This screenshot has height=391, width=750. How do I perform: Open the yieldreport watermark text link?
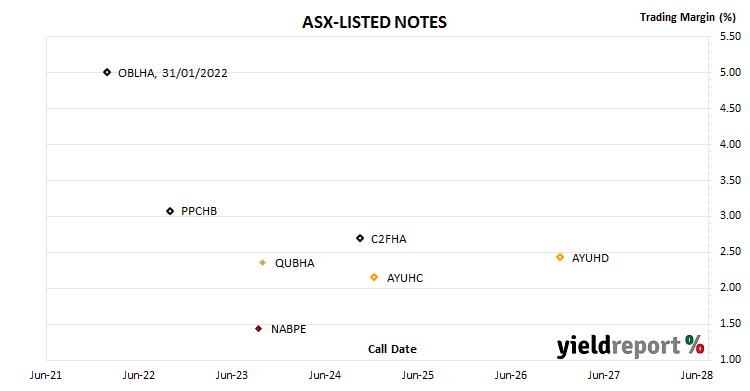(x=618, y=346)
